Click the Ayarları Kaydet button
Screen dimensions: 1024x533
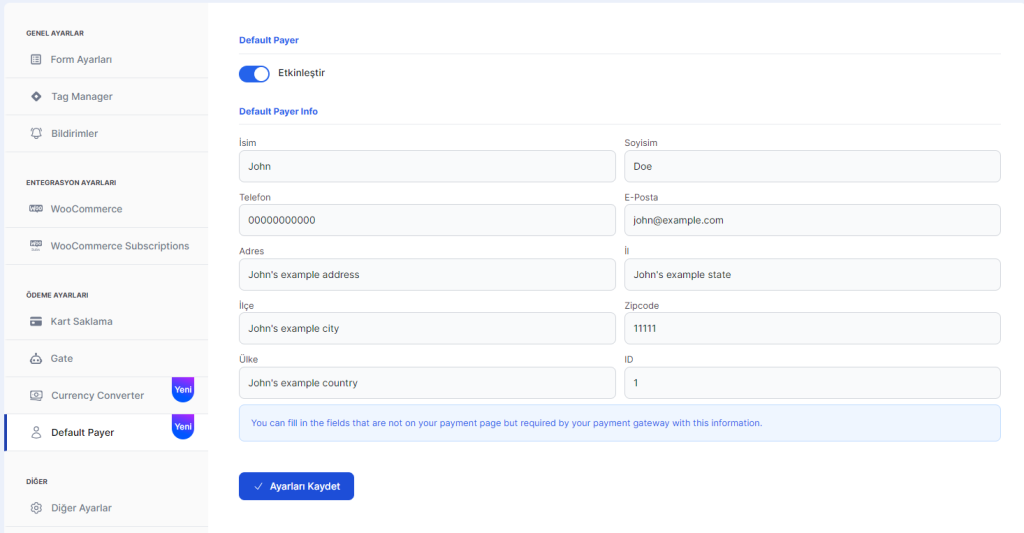(296, 486)
